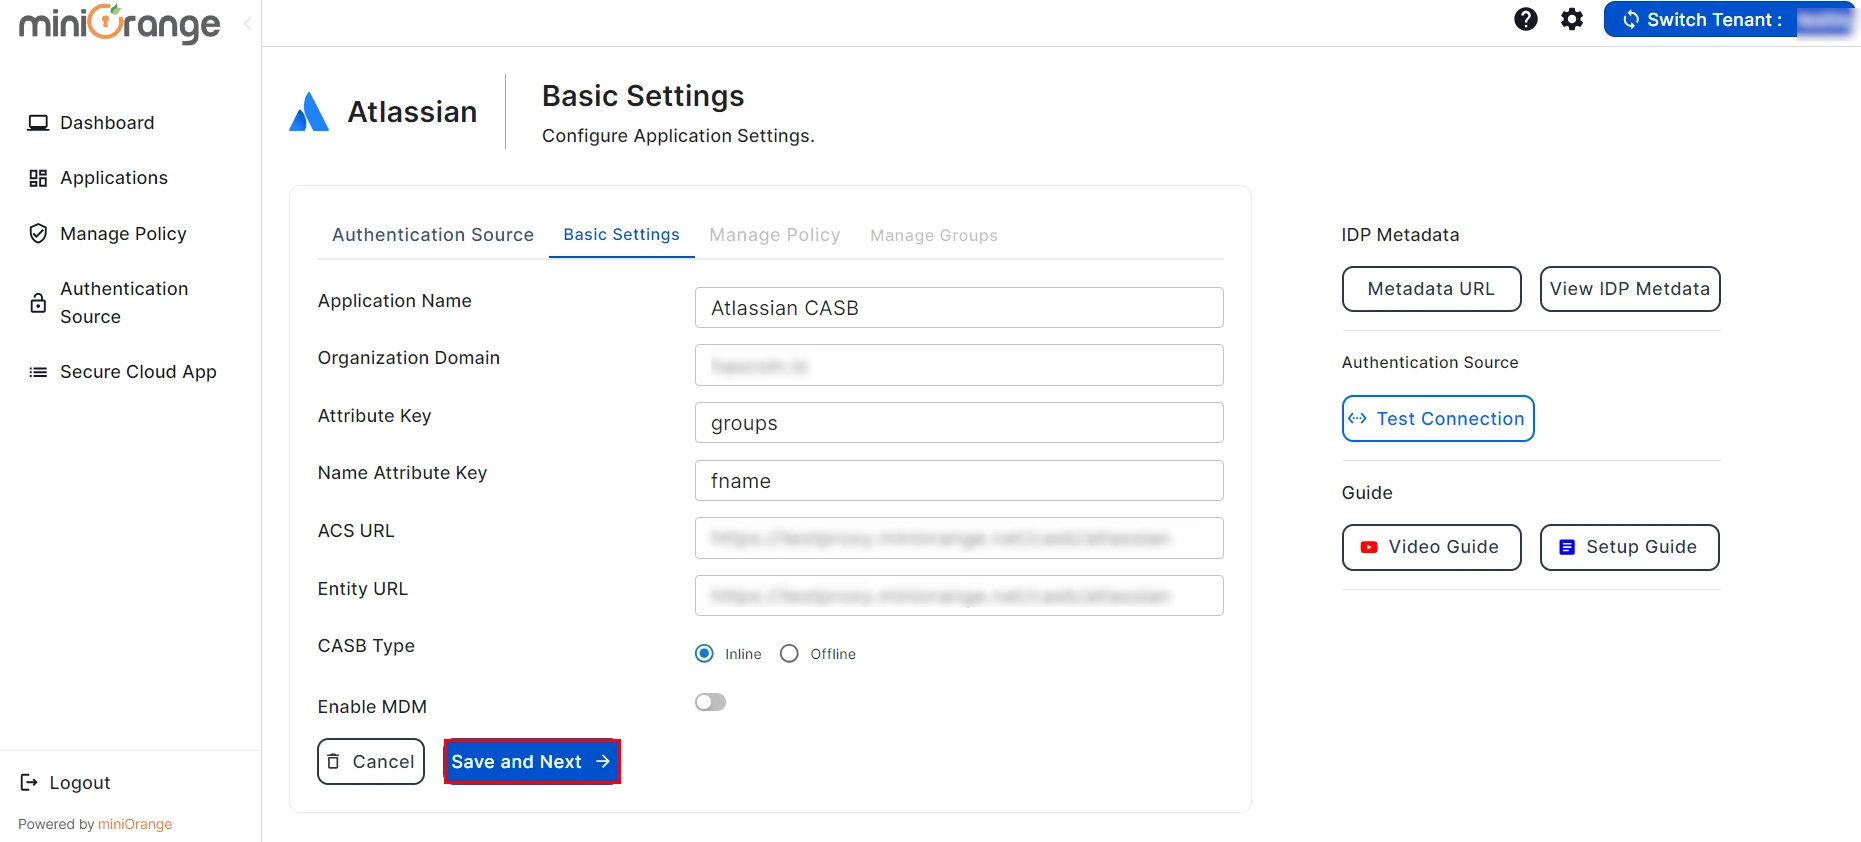This screenshot has height=842, width=1861.
Task: Switch to the Authentication Source tab
Action: [433, 235]
